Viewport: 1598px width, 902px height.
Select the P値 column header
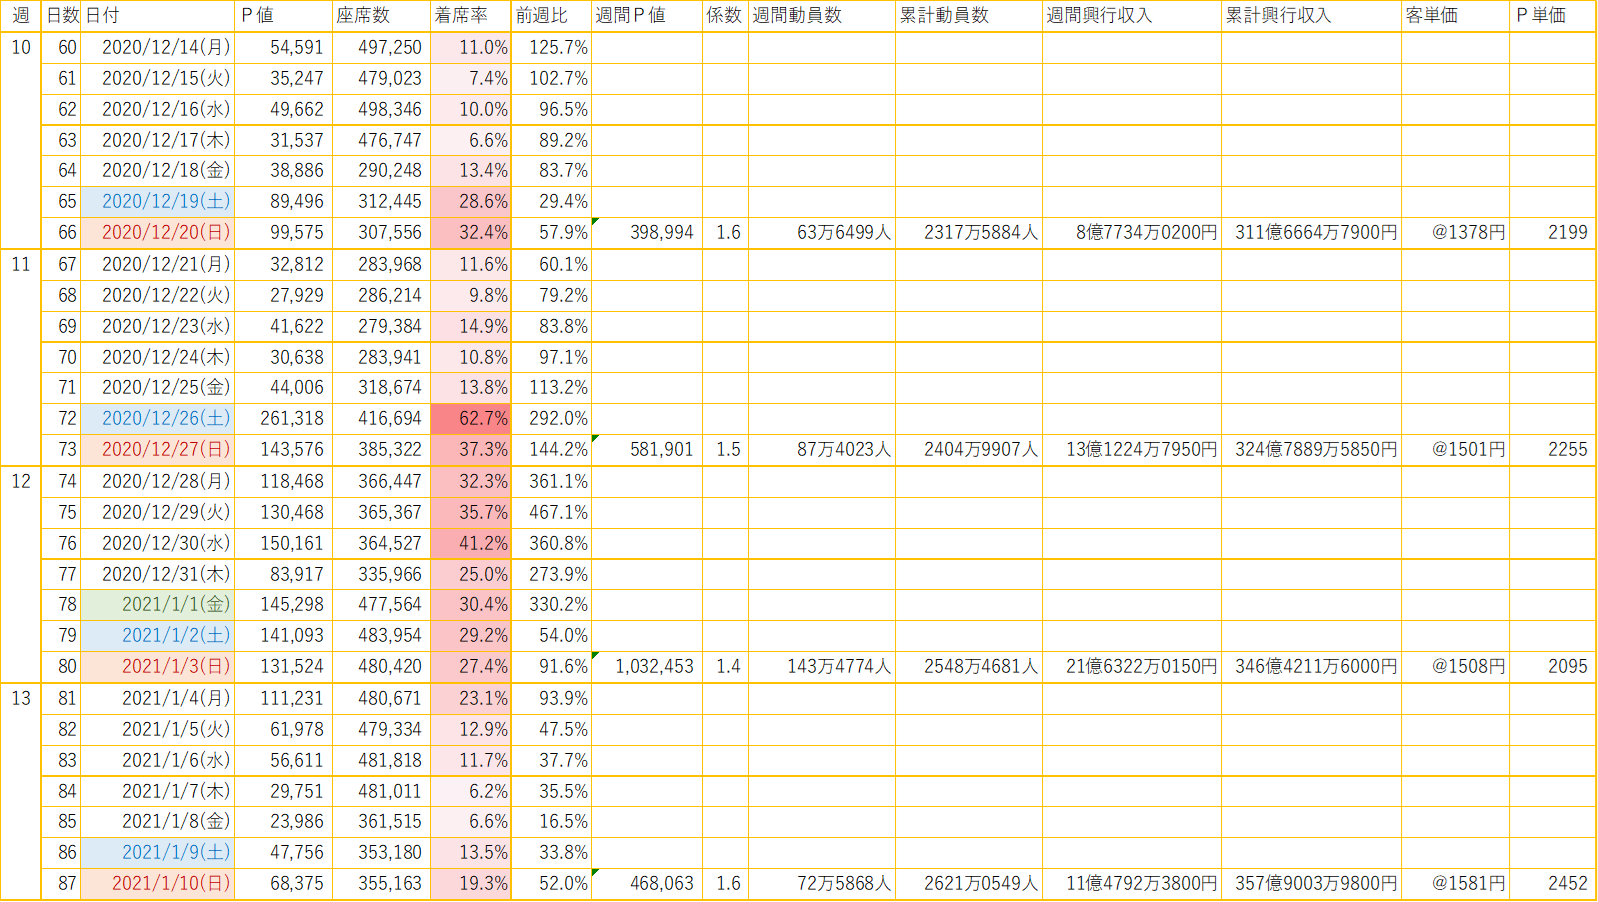pos(283,16)
